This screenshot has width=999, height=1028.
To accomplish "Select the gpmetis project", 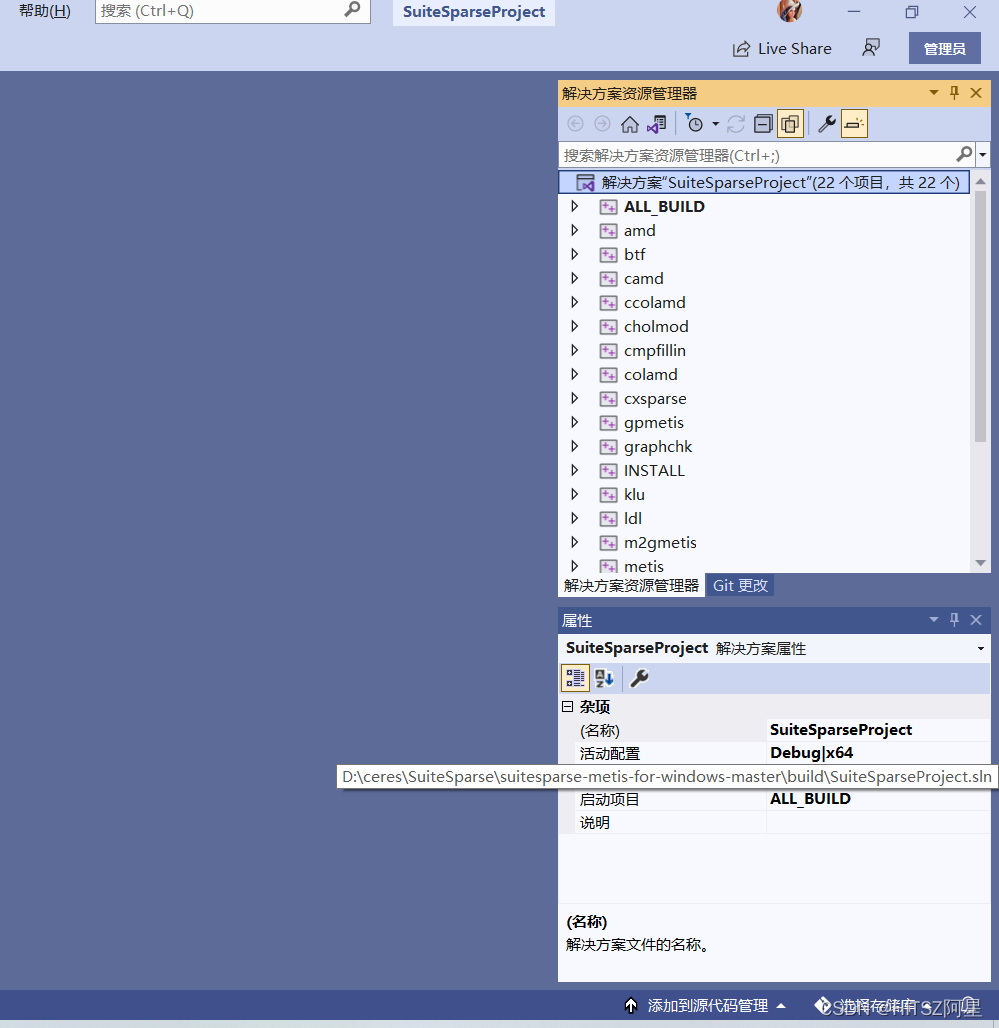I will [654, 423].
